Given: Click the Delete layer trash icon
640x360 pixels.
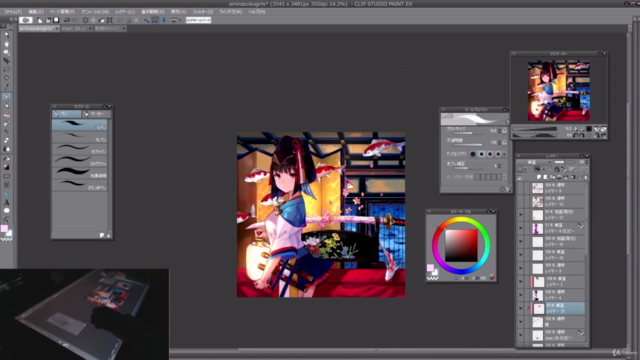Looking at the screenshot, I should (x=586, y=177).
